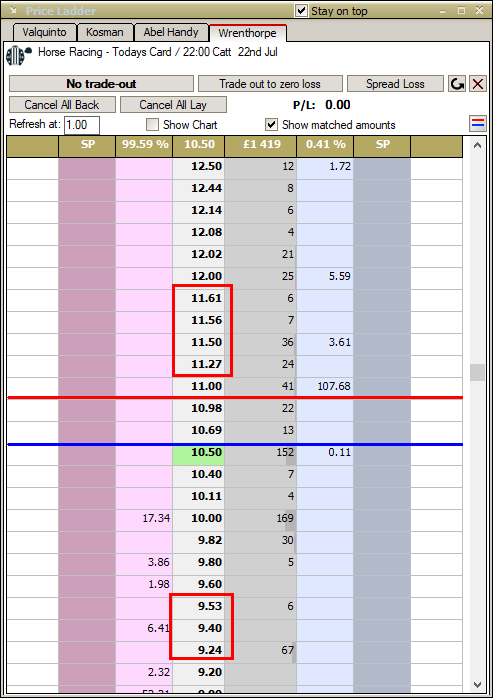
Task: Click the £1 419 column header
Action: point(261,145)
